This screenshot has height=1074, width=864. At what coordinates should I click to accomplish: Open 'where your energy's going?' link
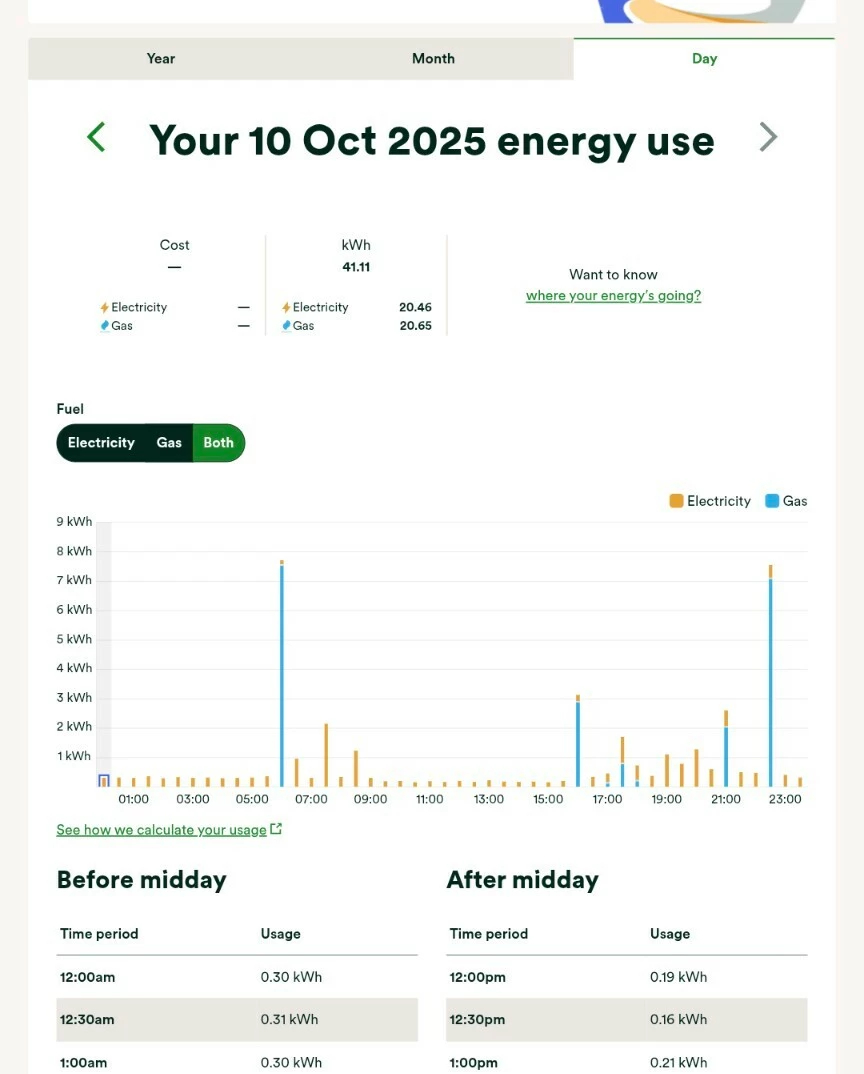(613, 296)
